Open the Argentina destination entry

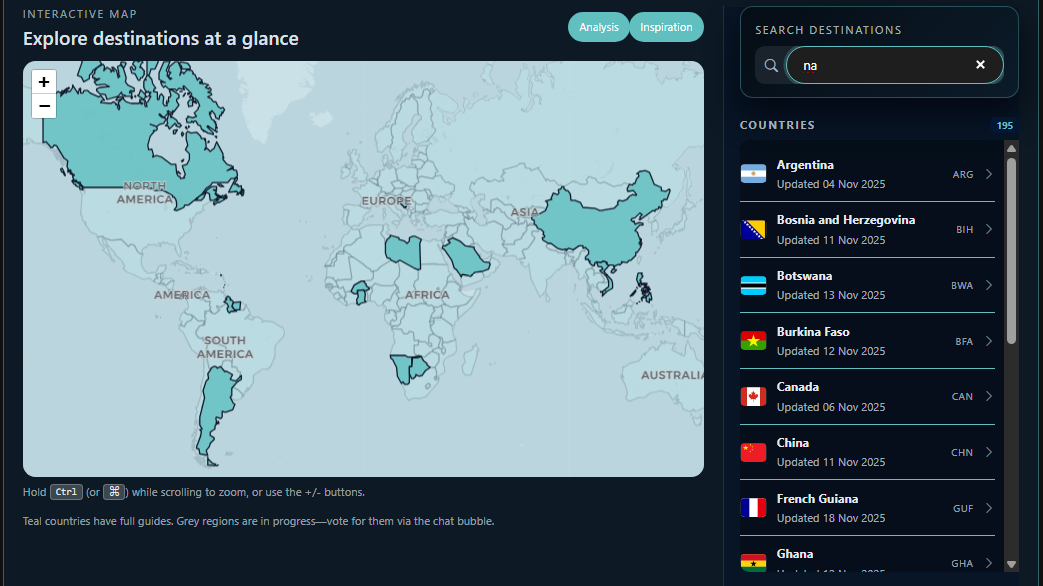click(x=867, y=174)
